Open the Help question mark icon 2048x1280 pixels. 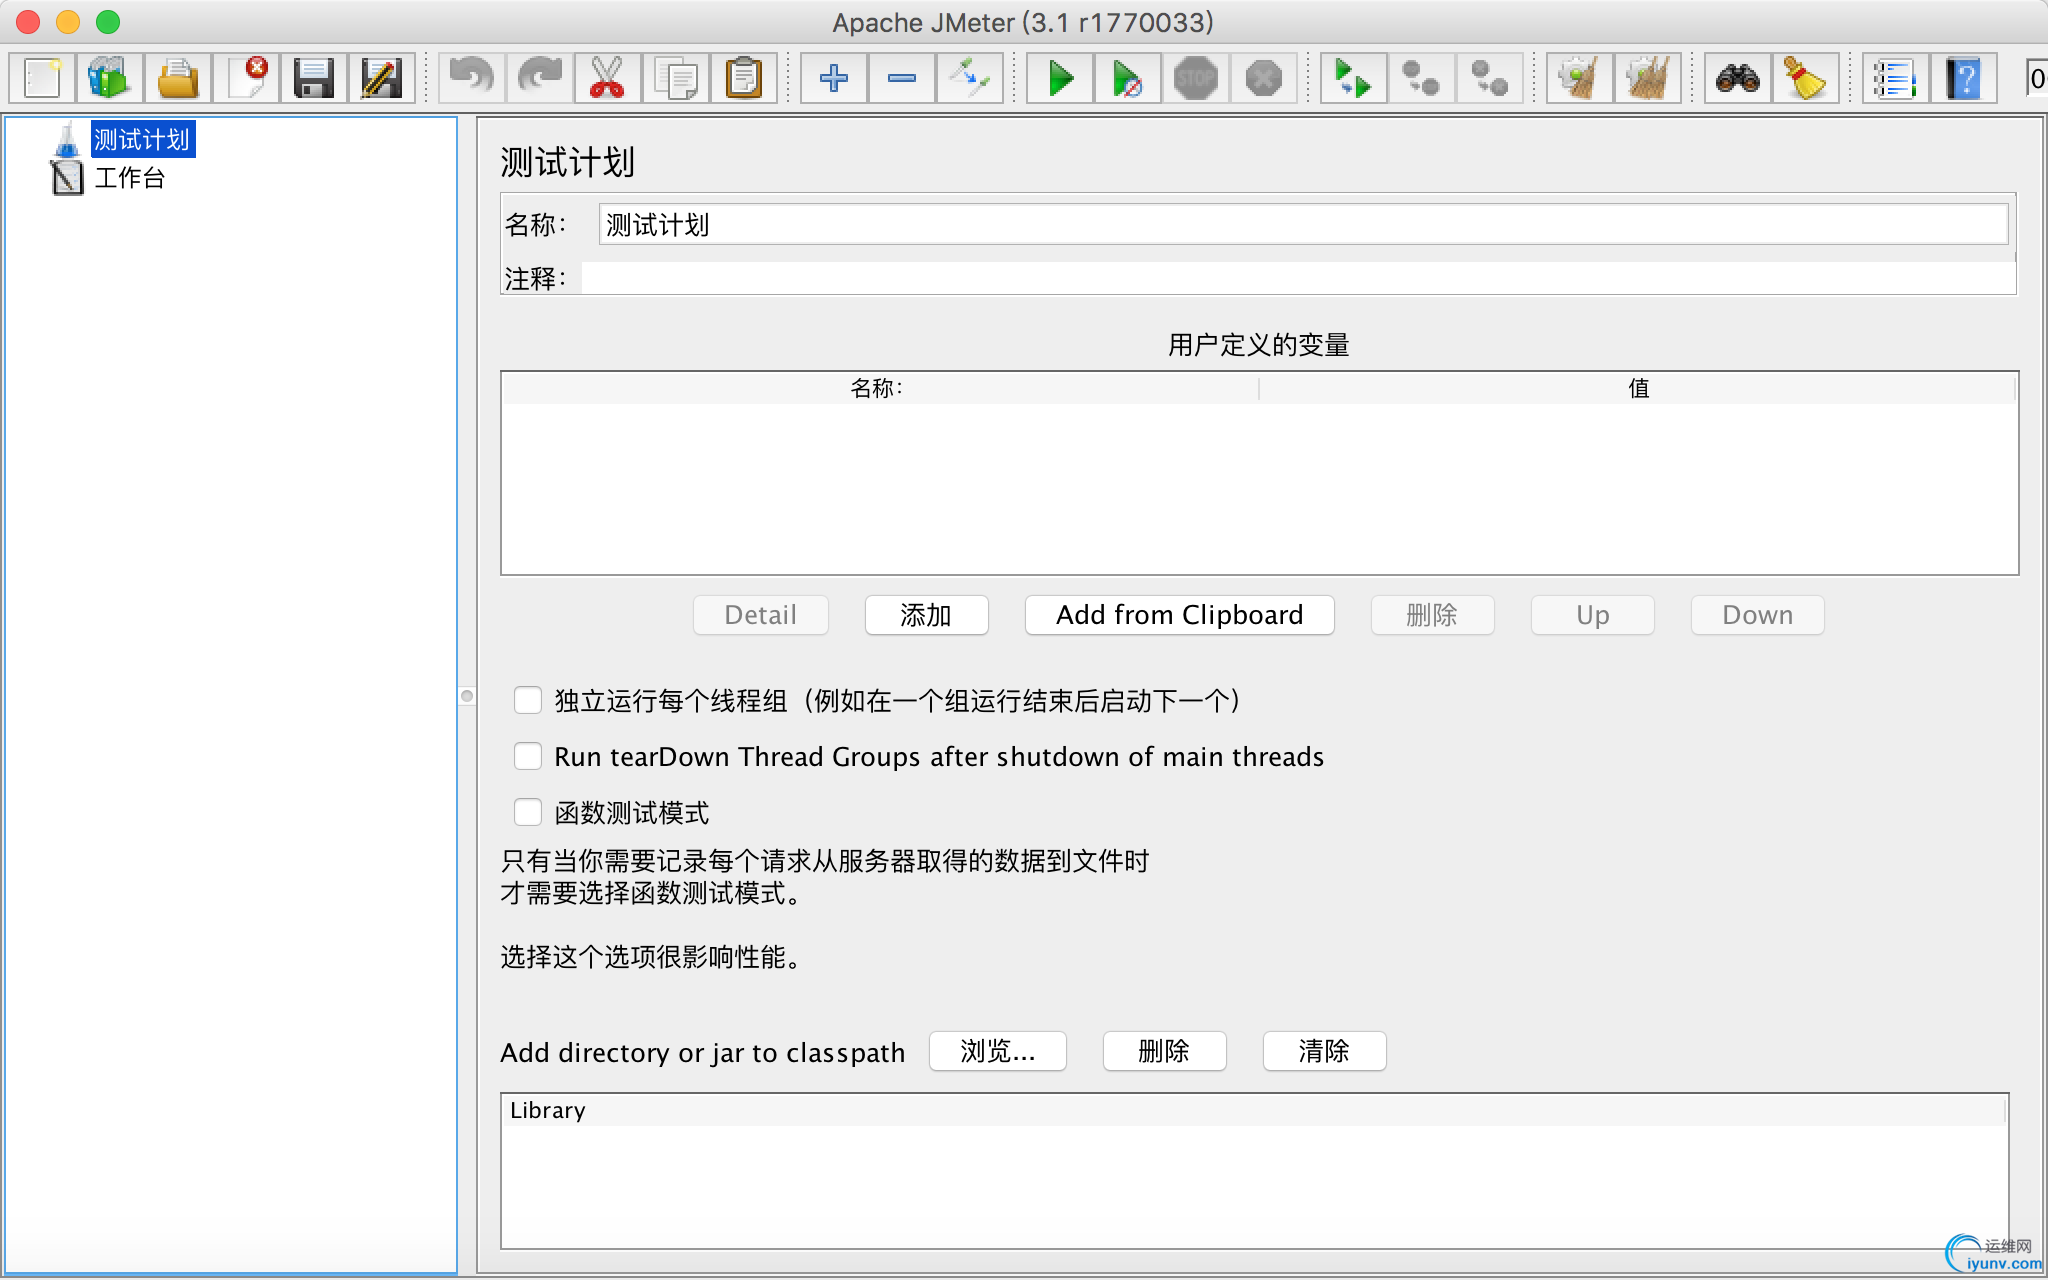(x=1964, y=78)
